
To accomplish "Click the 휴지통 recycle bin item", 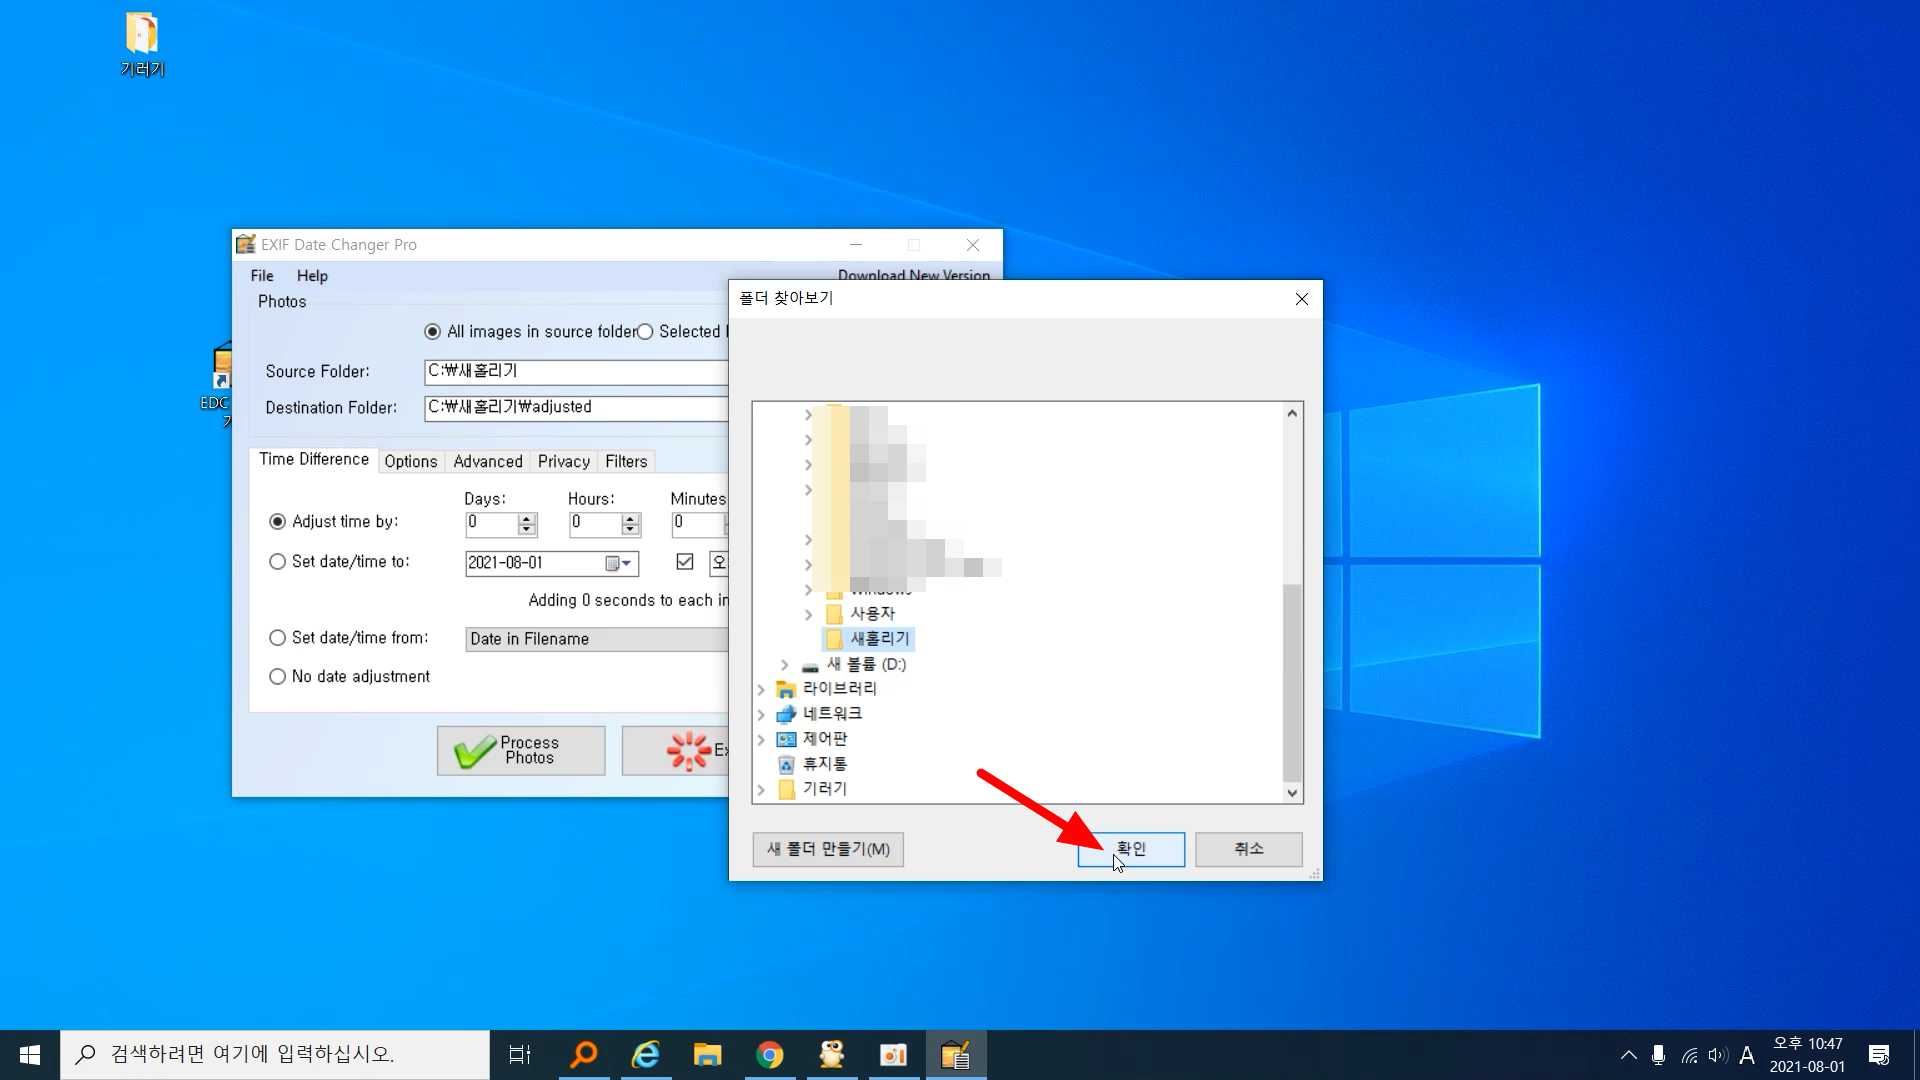I will coord(824,764).
